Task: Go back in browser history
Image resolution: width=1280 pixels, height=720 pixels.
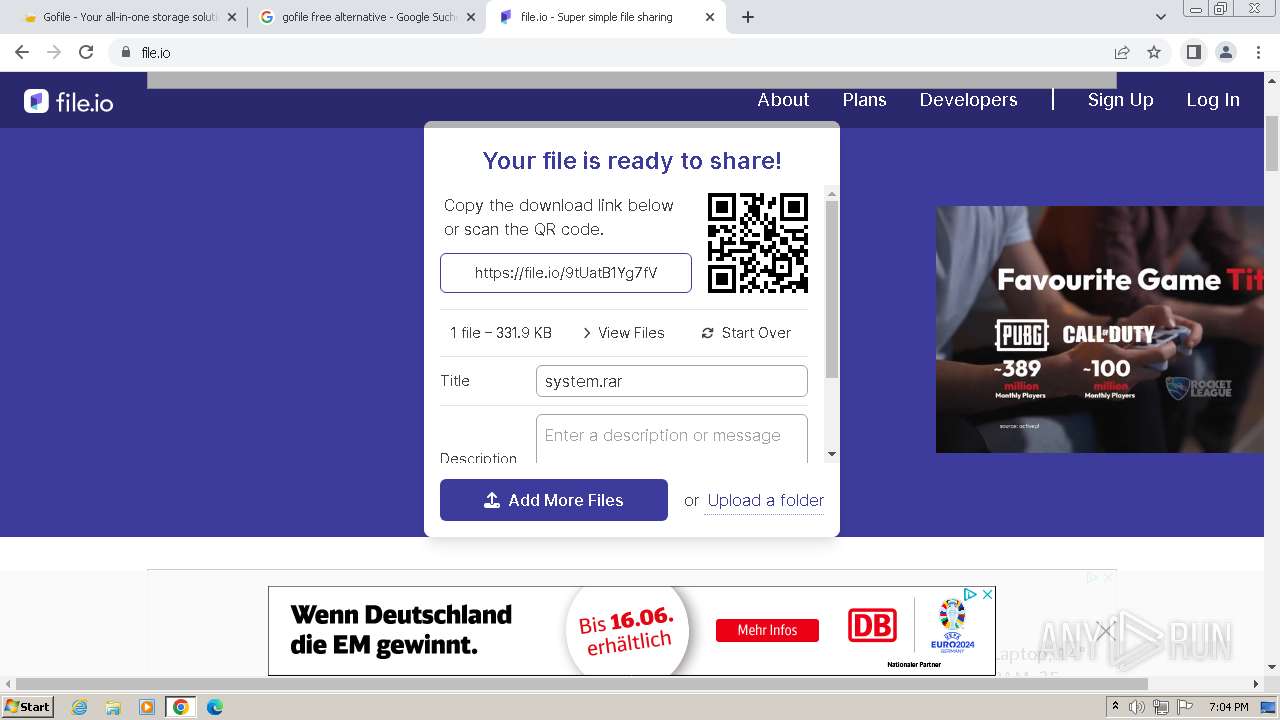Action: [x=22, y=52]
